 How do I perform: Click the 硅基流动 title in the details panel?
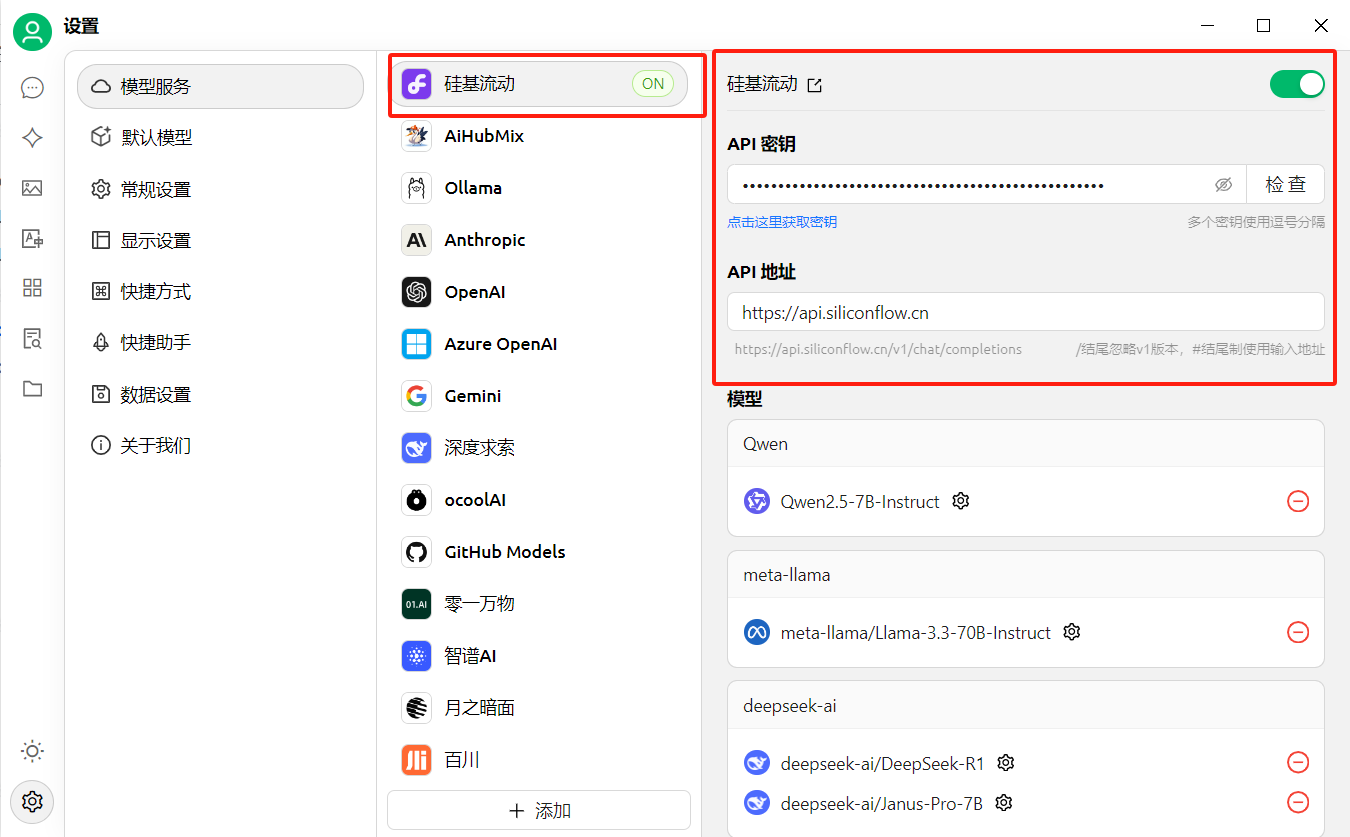pos(762,85)
